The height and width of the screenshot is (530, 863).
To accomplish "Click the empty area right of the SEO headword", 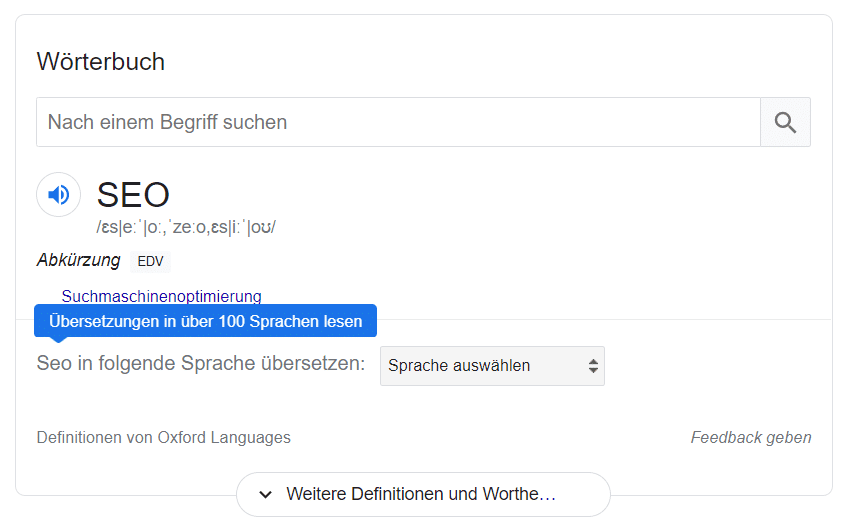I will (x=500, y=195).
